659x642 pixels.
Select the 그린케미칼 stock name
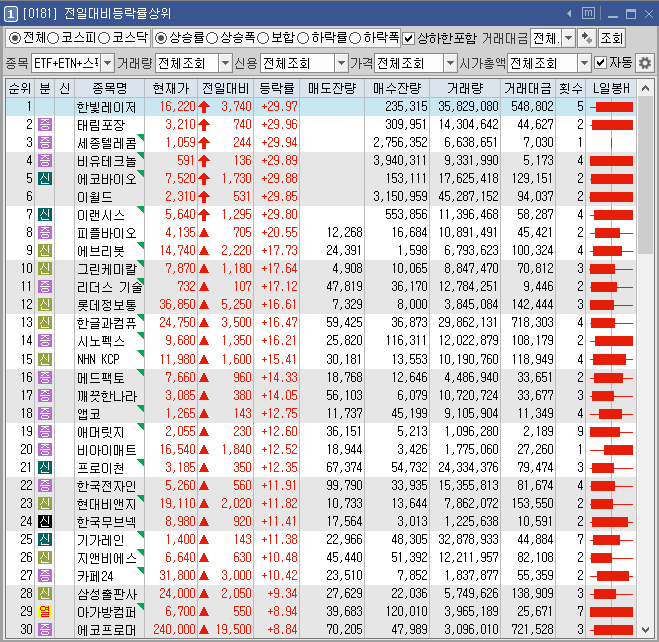click(107, 269)
